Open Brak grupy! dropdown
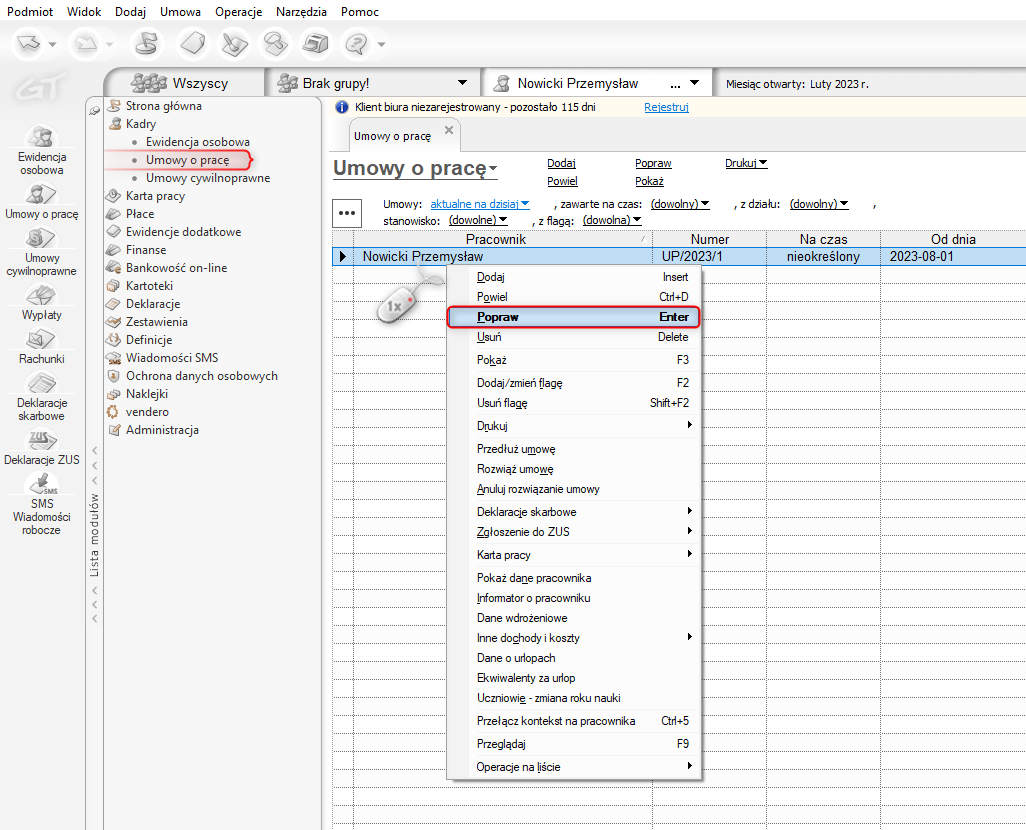The width and height of the screenshot is (1026, 830). pyautogui.click(x=461, y=83)
